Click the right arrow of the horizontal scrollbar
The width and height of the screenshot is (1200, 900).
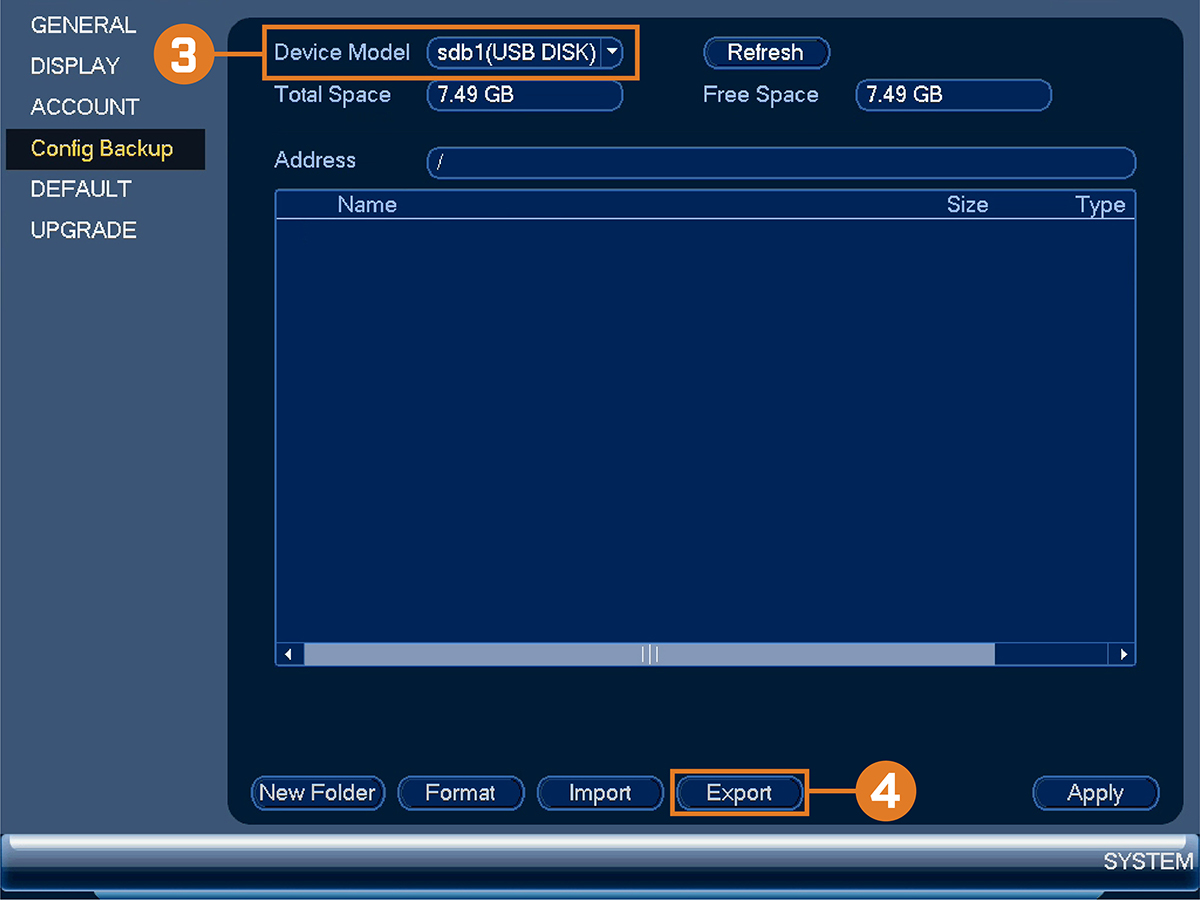pyautogui.click(x=1122, y=655)
